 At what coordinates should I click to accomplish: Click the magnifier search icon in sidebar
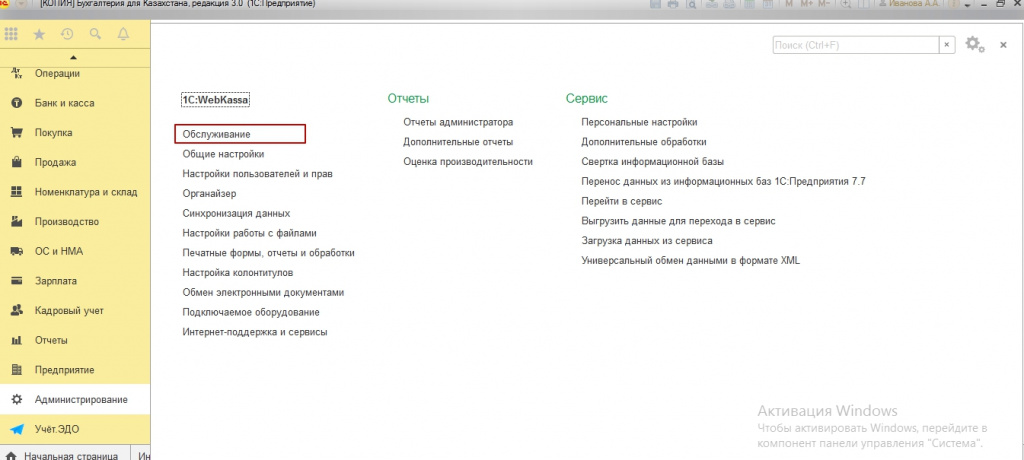pos(95,34)
